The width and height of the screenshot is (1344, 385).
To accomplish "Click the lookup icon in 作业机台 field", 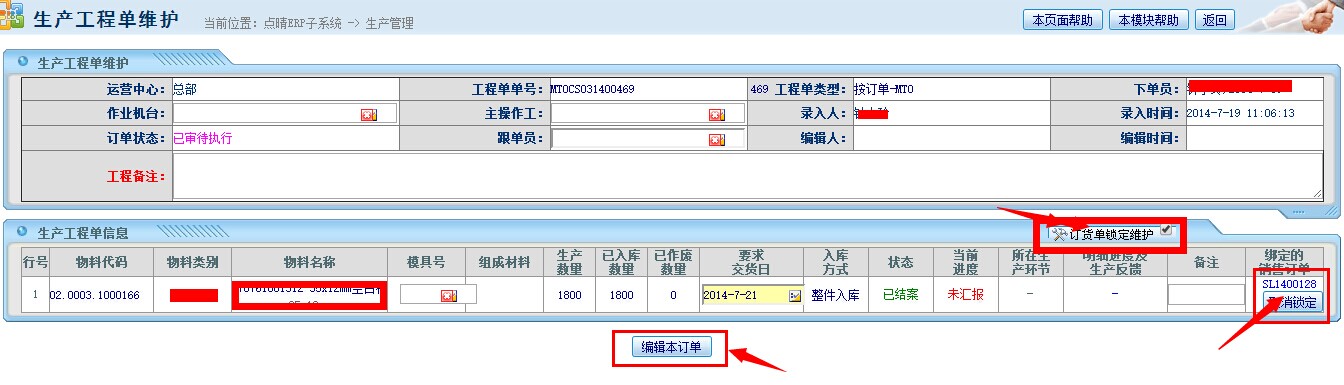I will 368,115.
